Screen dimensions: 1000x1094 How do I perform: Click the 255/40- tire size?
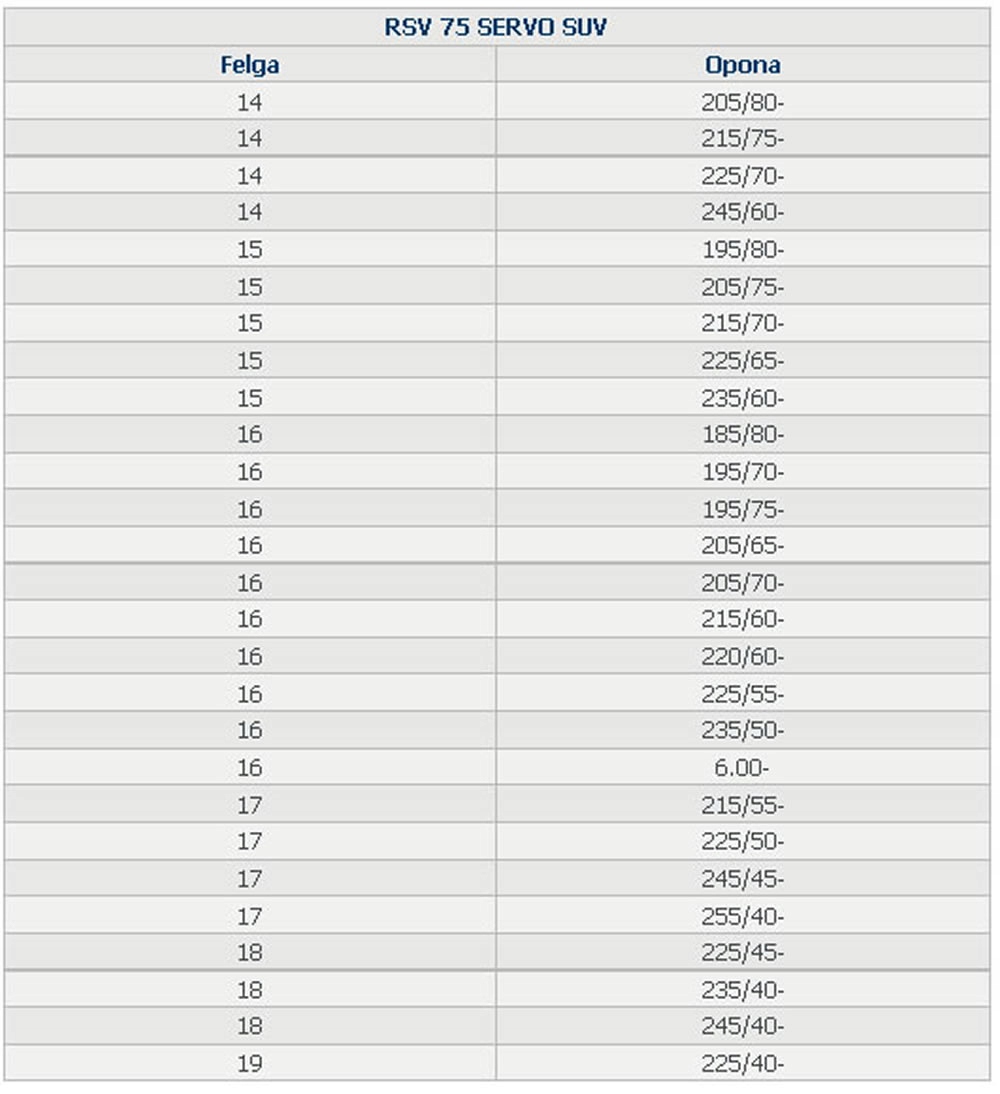[742, 916]
